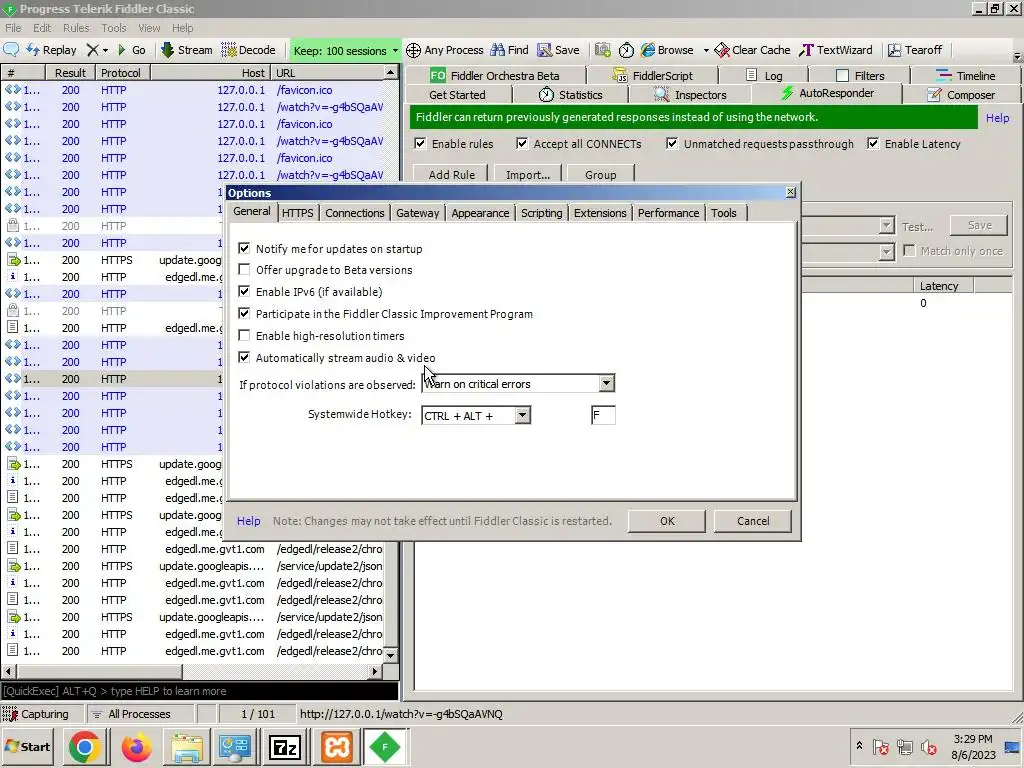Open Firefox from taskbar
Screen dimensions: 1024x768
pos(136,747)
